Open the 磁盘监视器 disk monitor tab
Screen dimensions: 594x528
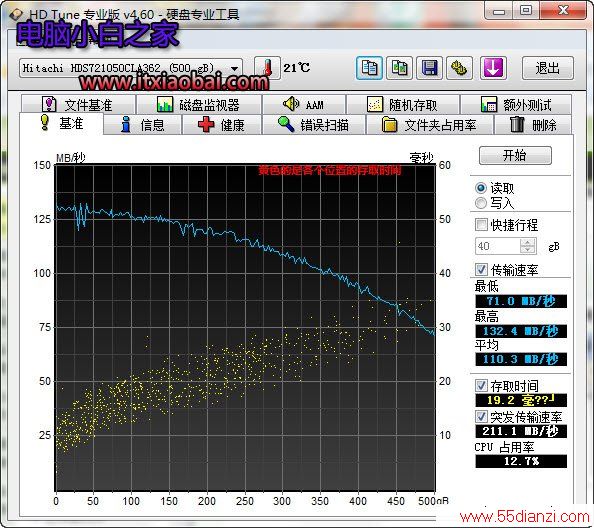199,105
